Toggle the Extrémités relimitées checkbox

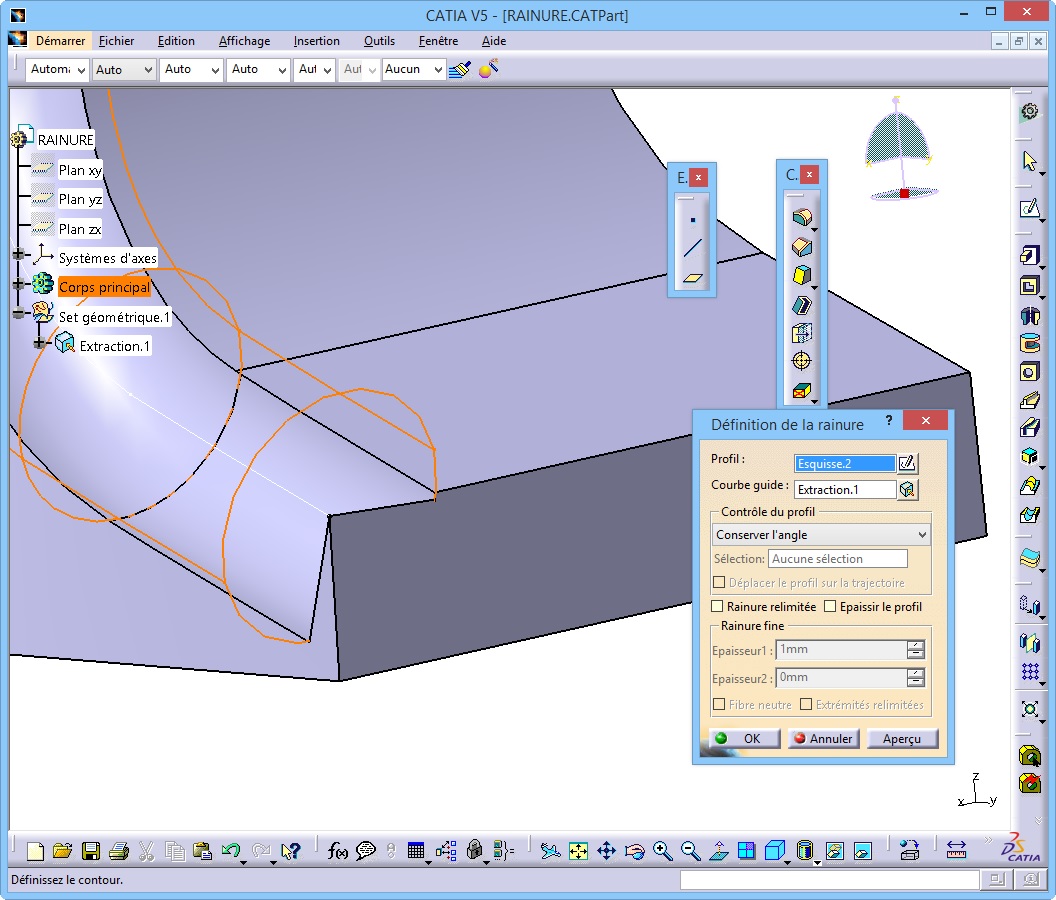(806, 704)
